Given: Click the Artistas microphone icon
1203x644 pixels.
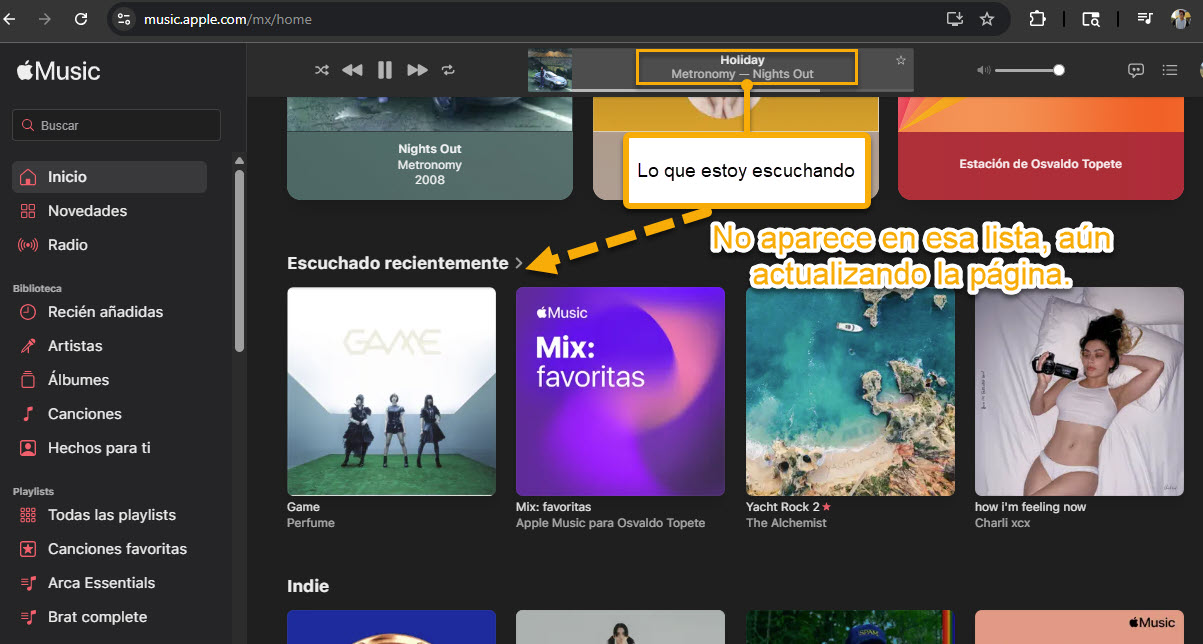Looking at the screenshot, I should coord(28,346).
